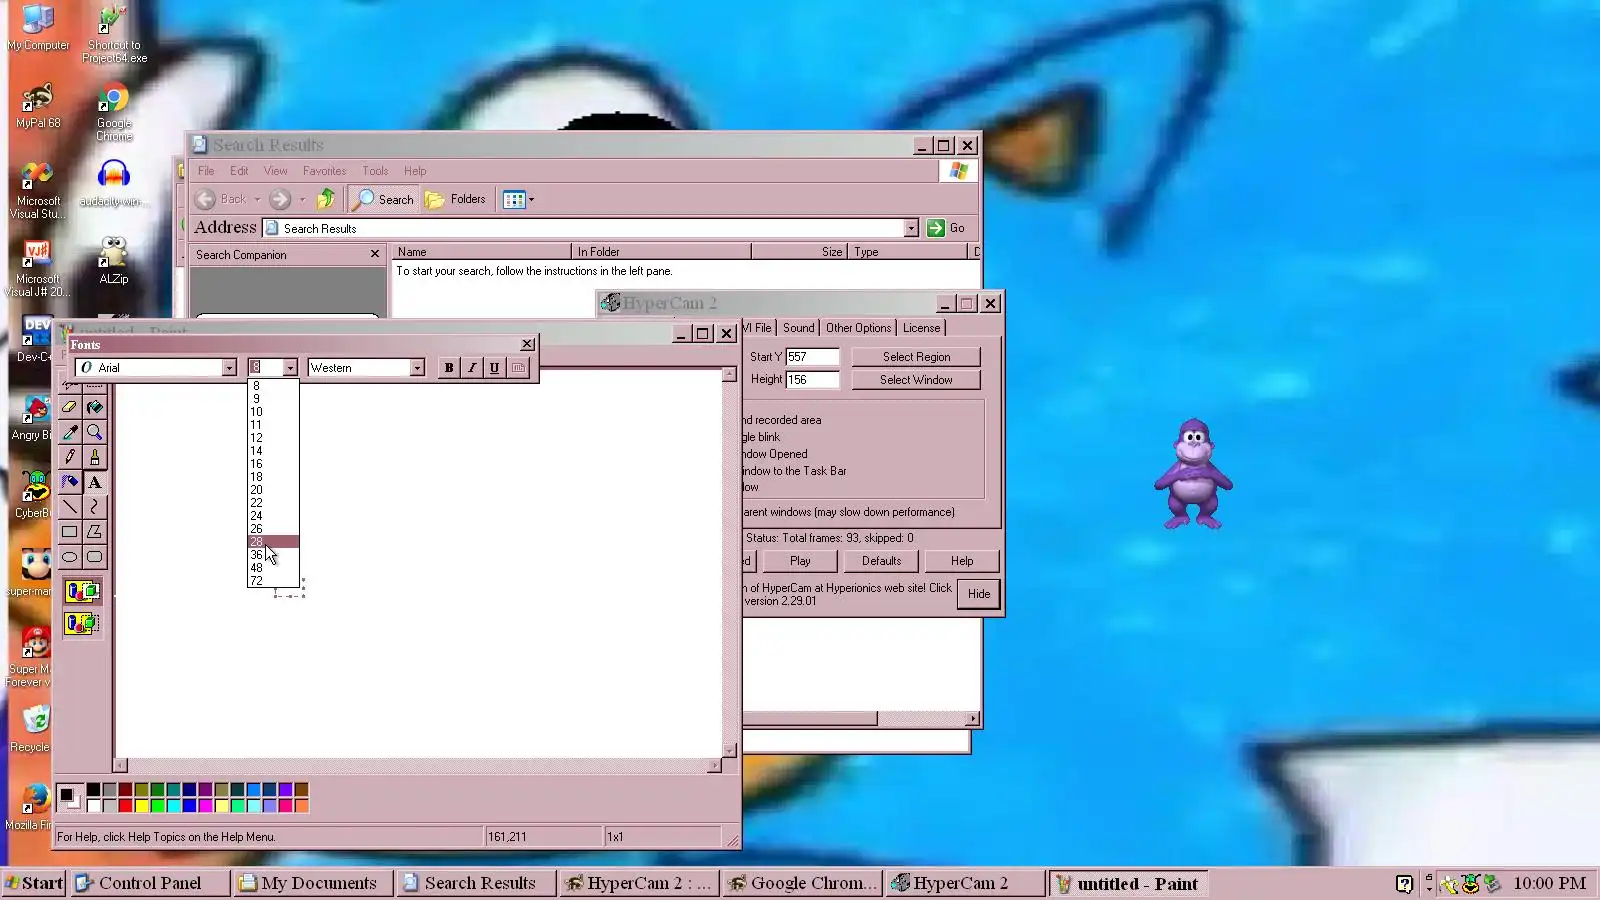This screenshot has height=900, width=1600.
Task: Switch to the License tab in HyperCam
Action: (x=921, y=328)
